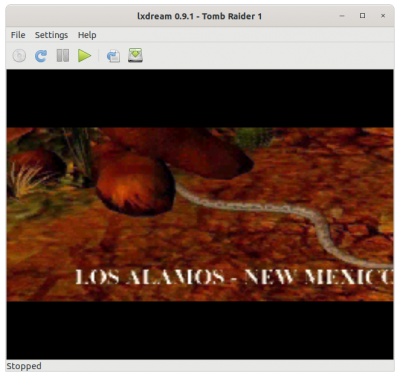Start emulation with the green play button
This screenshot has height=377, width=400.
84,56
